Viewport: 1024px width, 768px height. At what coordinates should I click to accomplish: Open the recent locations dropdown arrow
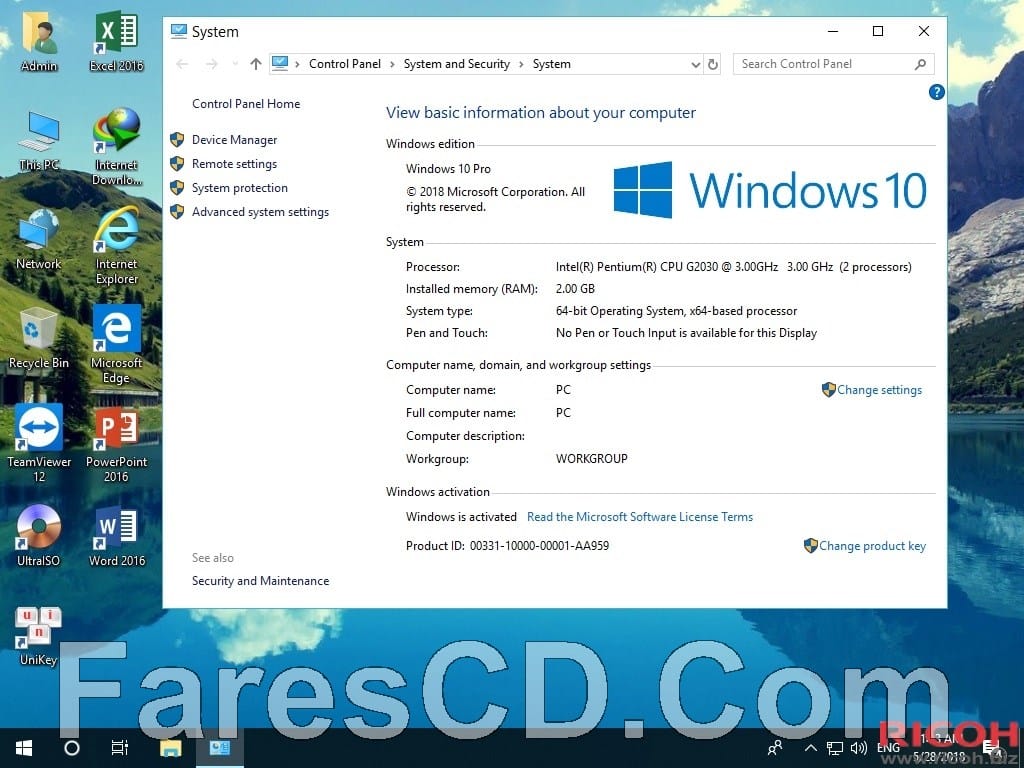click(x=234, y=64)
